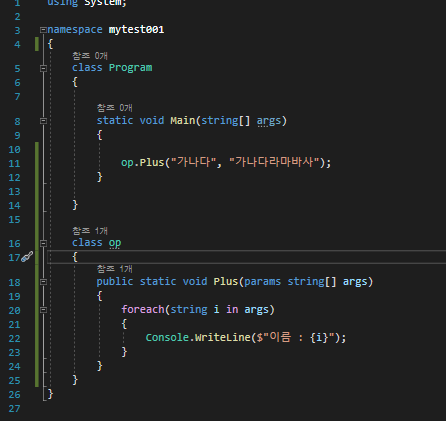Collapse the foreach loop block

43,310
